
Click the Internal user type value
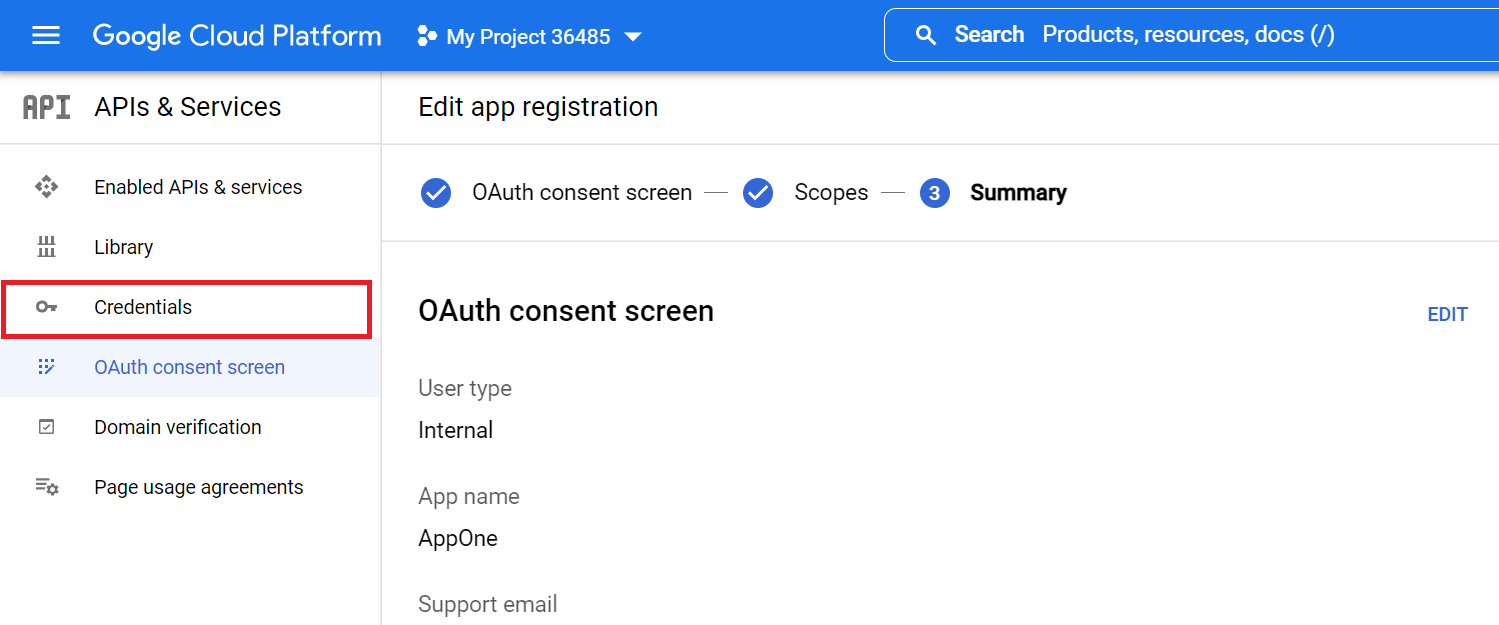click(456, 430)
